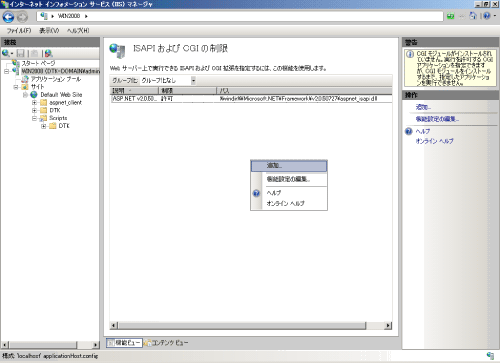Select the アプリケーション プール node
Screen dimensions: 500x363
pyautogui.click(x=56, y=79)
